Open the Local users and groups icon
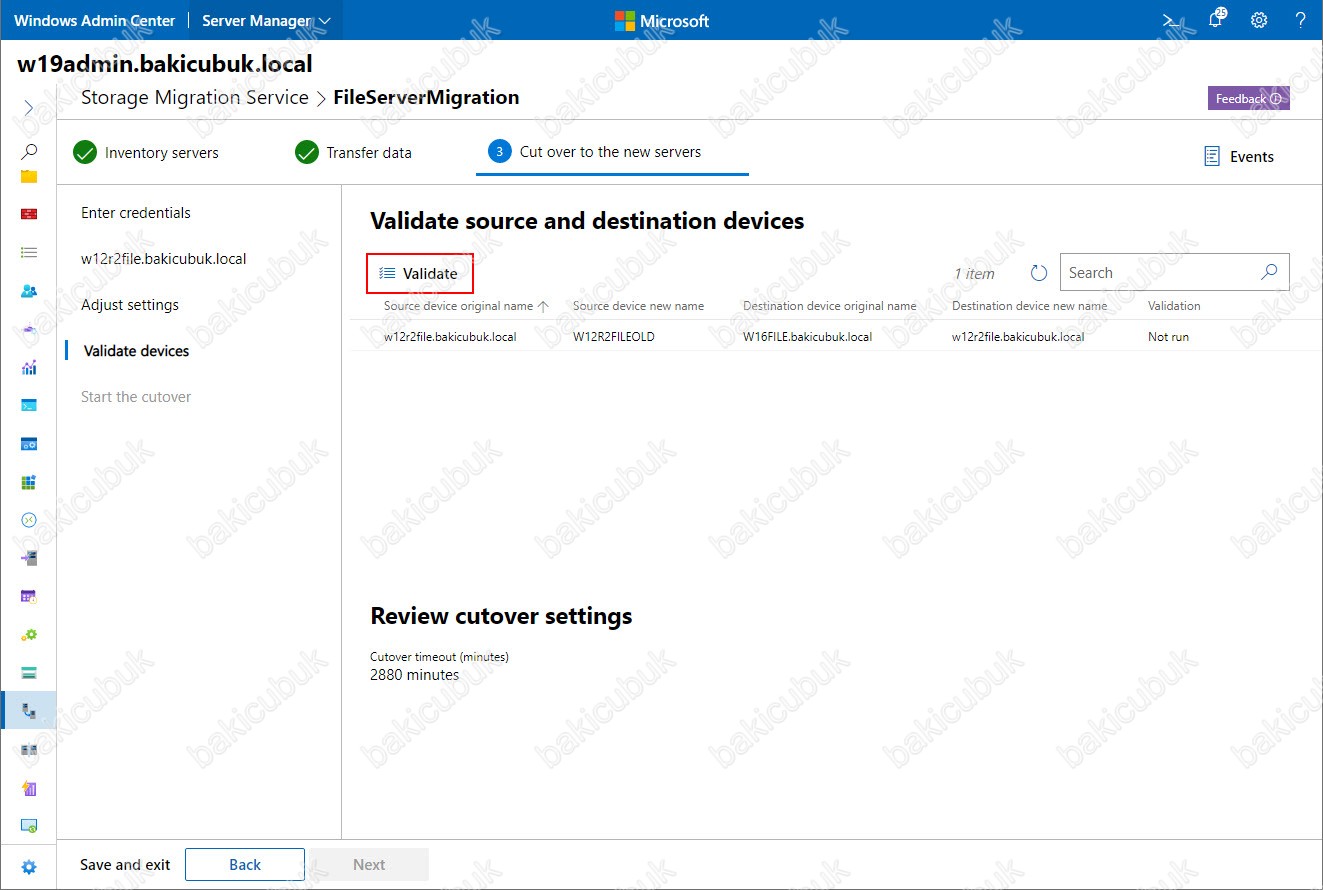 tap(29, 291)
